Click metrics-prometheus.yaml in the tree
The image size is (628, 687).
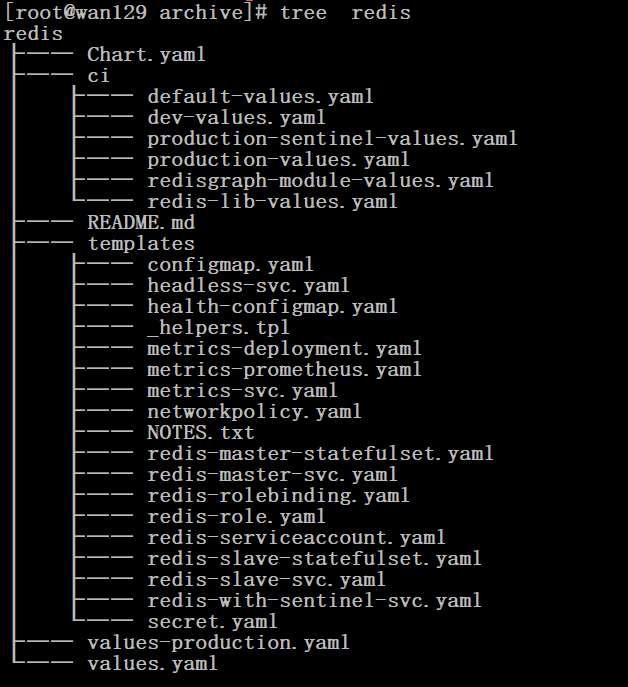click(284, 370)
